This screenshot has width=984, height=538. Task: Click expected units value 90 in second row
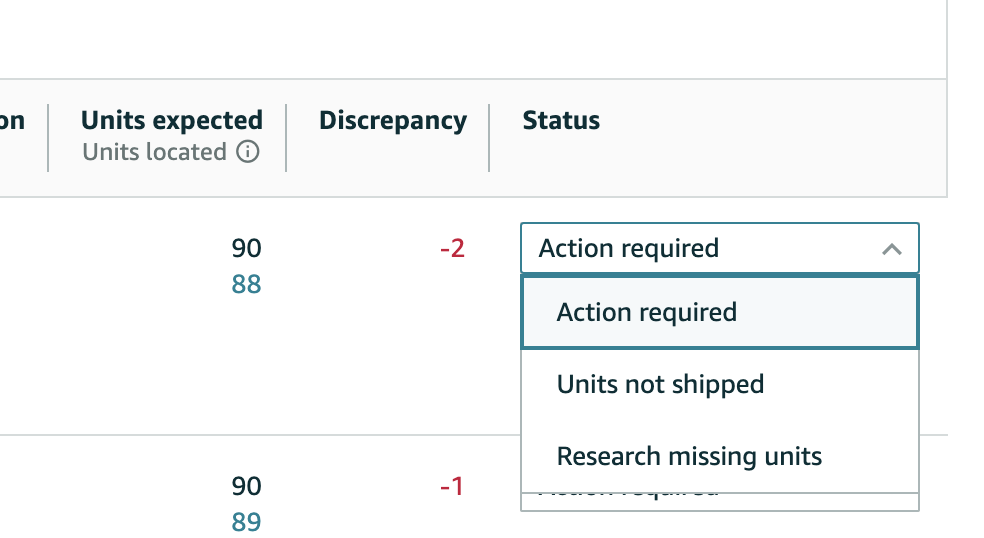click(246, 487)
